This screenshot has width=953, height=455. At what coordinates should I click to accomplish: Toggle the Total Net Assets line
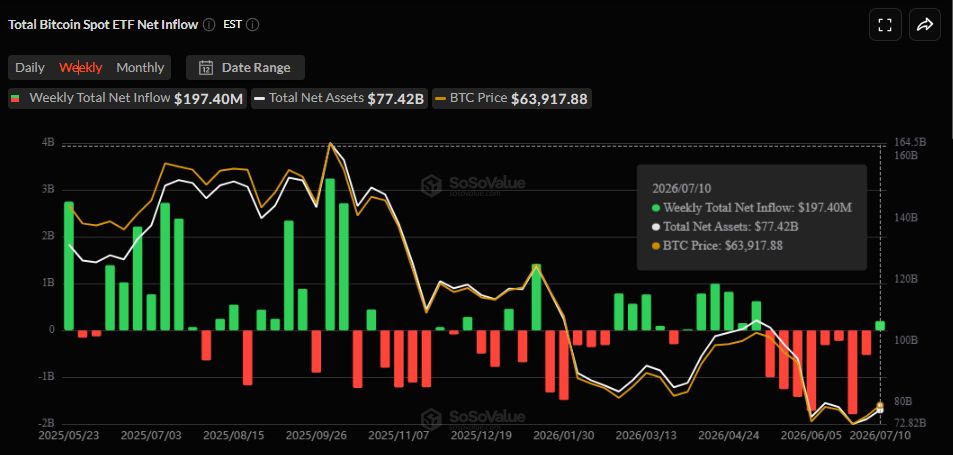click(x=339, y=98)
